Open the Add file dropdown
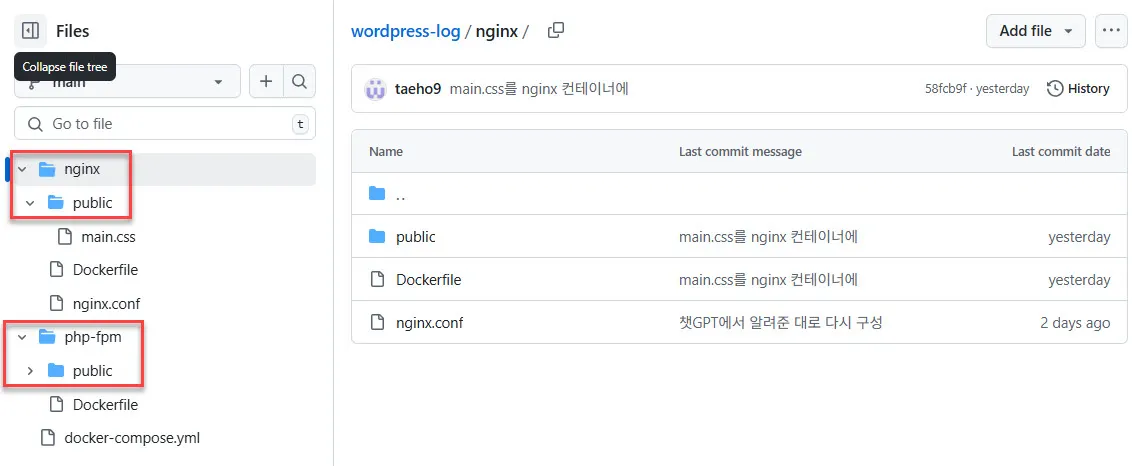The height and width of the screenshot is (466, 1132). tap(1035, 31)
